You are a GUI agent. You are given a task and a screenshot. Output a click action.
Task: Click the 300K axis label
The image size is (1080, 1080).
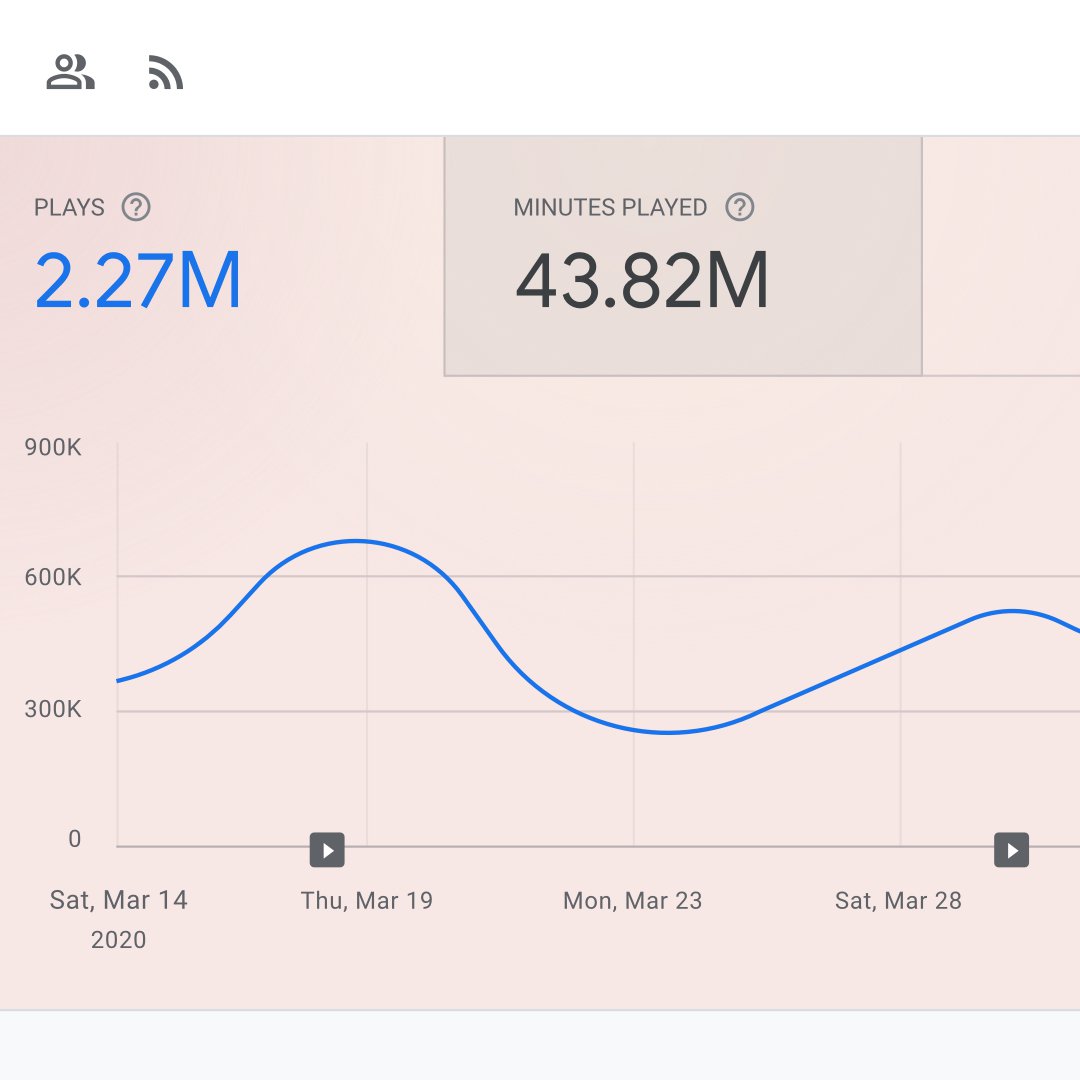[53, 709]
